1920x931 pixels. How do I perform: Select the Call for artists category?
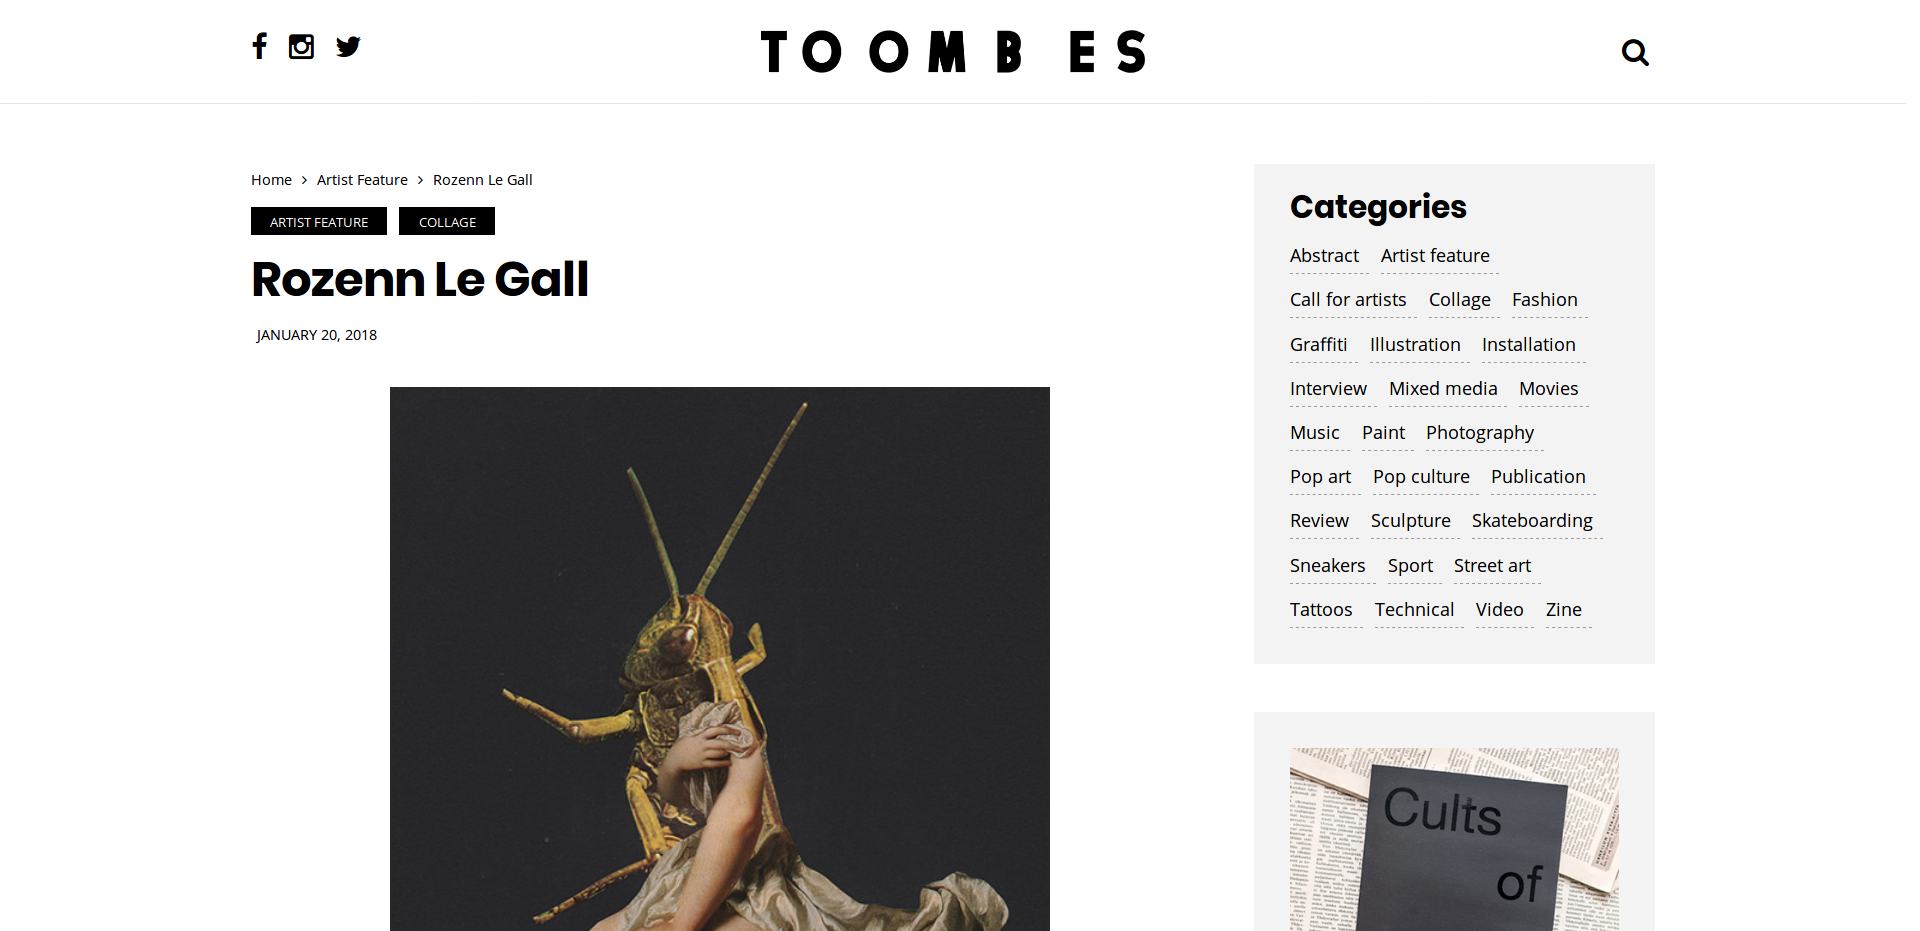[1348, 300]
